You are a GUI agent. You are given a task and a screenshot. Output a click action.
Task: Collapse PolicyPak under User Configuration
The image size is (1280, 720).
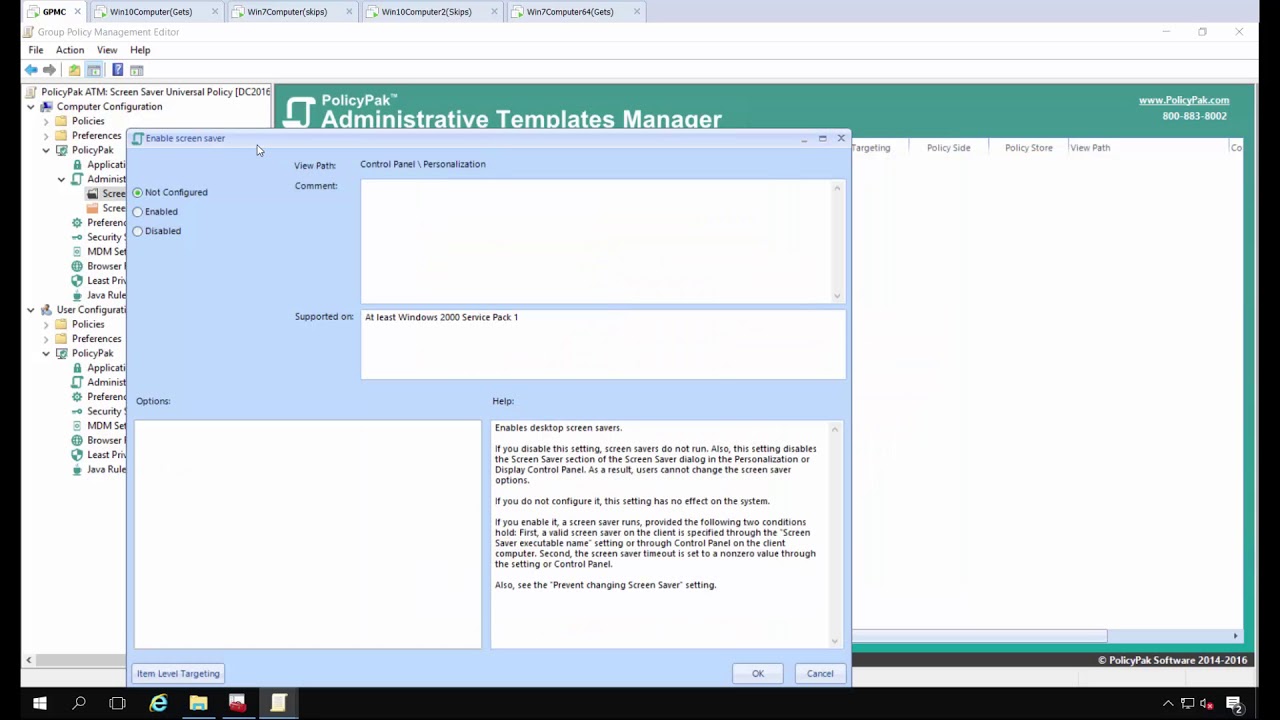pos(46,353)
